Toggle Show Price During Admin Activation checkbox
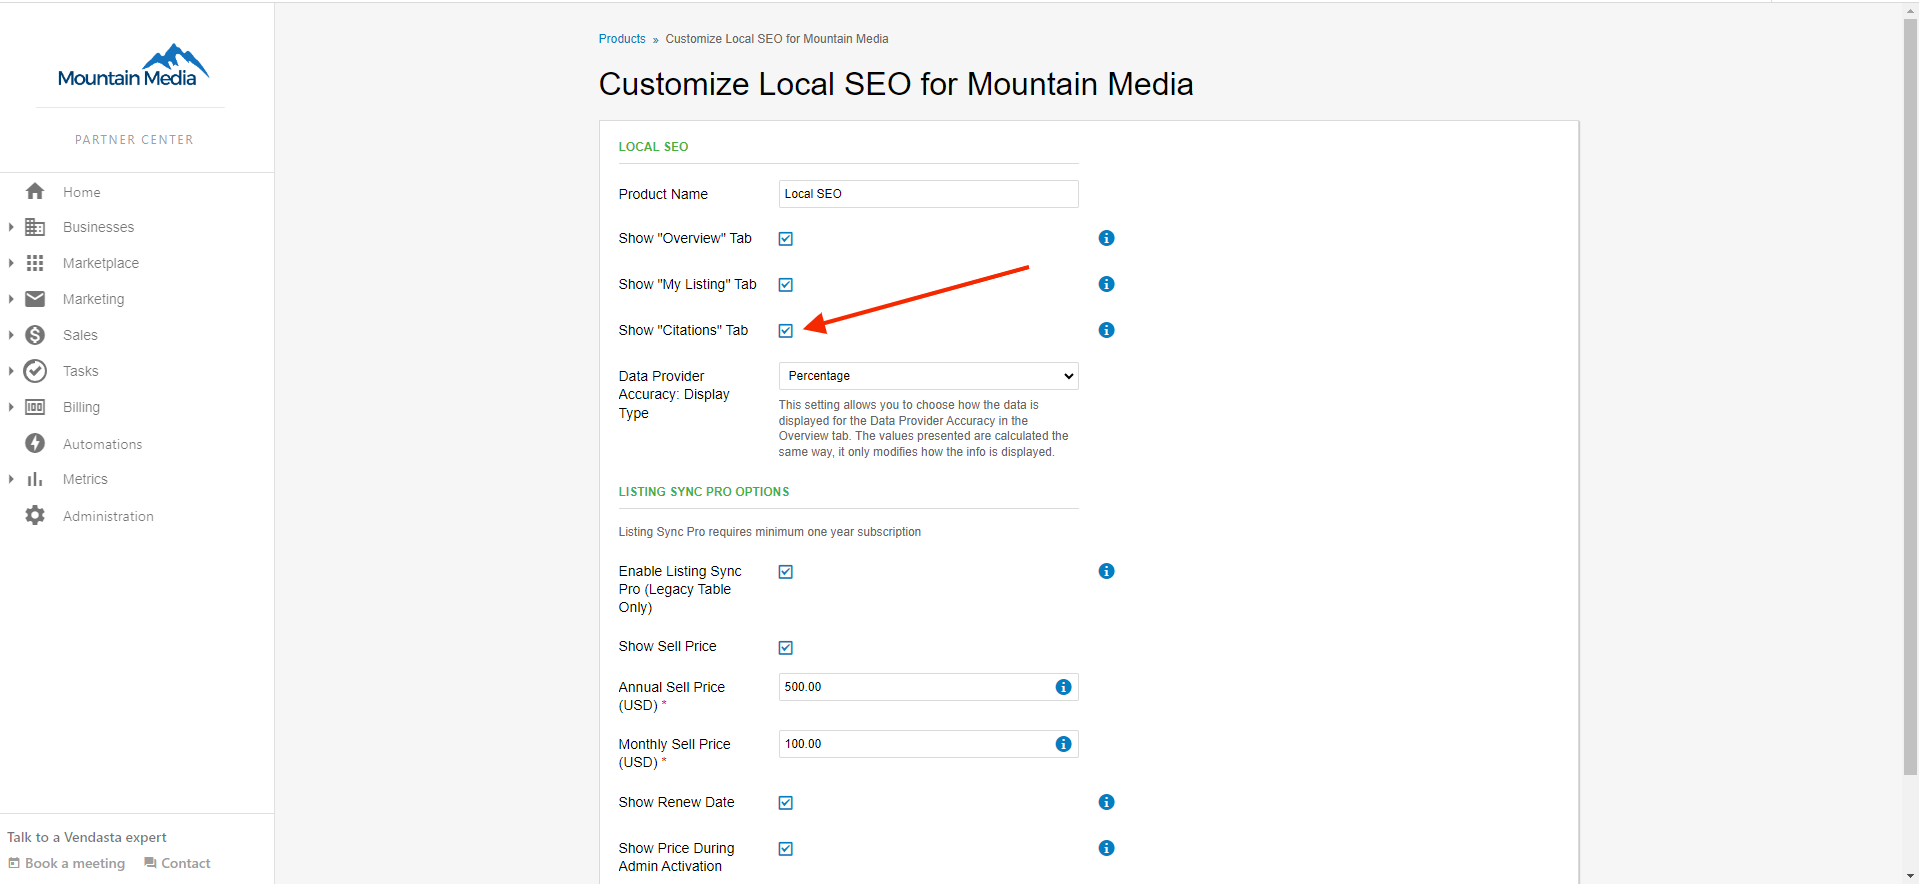 [786, 849]
